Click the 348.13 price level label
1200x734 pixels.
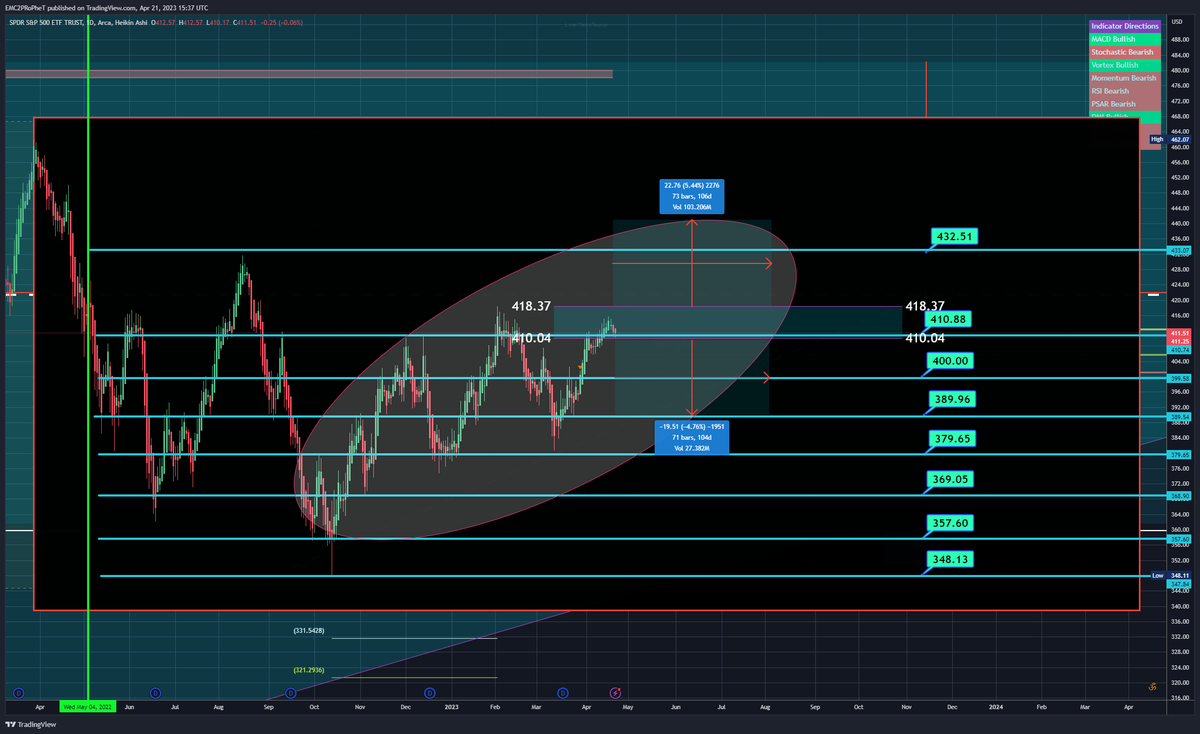coord(949,560)
